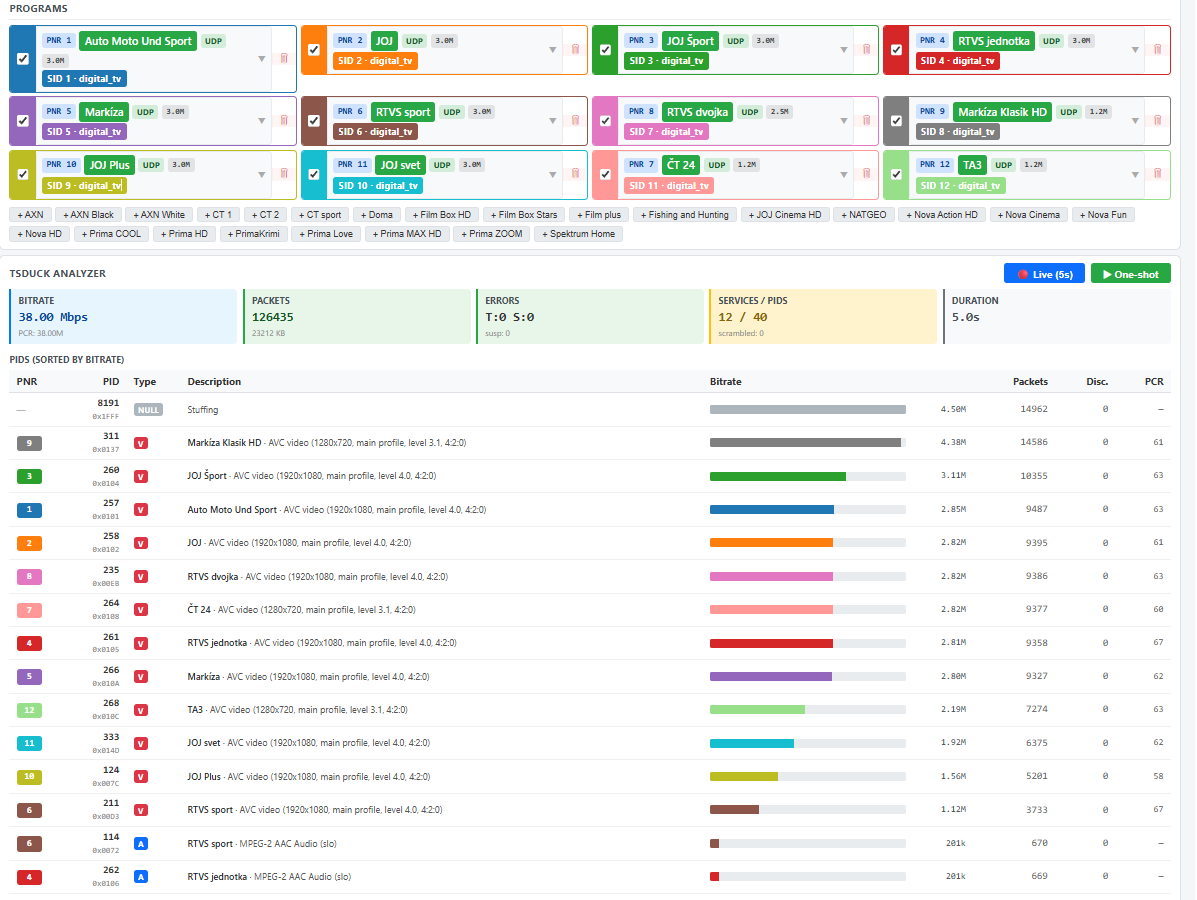The width and height of the screenshot is (1197, 900).
Task: Click PNR 8 badge in RTVS dvojka row
Action: pyautogui.click(x=30, y=576)
